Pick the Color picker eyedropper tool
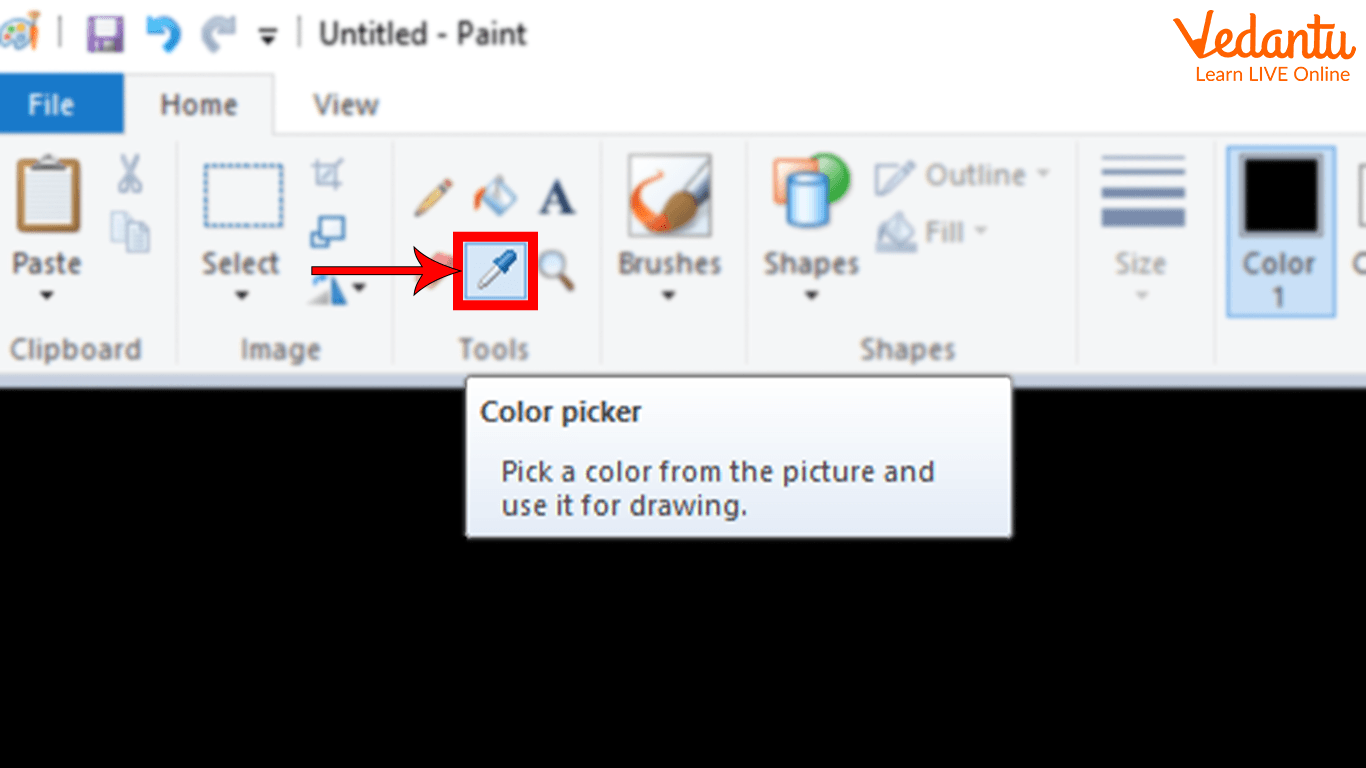1366x768 pixels. coord(496,270)
